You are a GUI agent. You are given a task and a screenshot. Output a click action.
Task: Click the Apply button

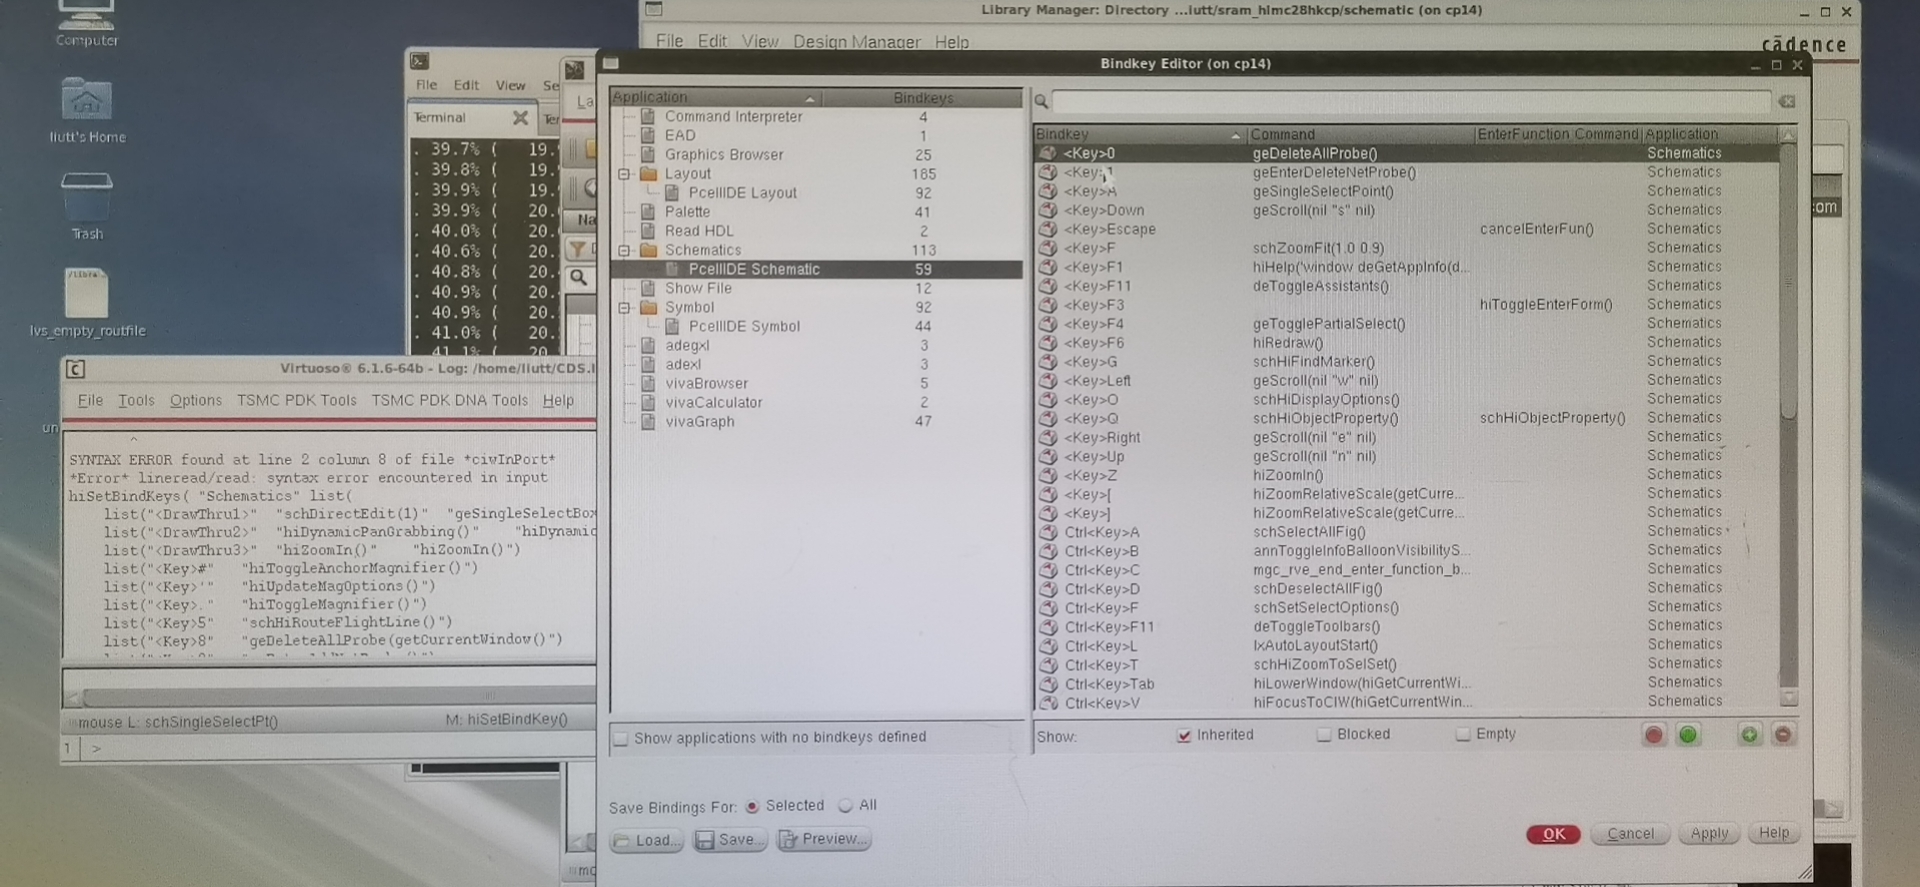point(1709,833)
